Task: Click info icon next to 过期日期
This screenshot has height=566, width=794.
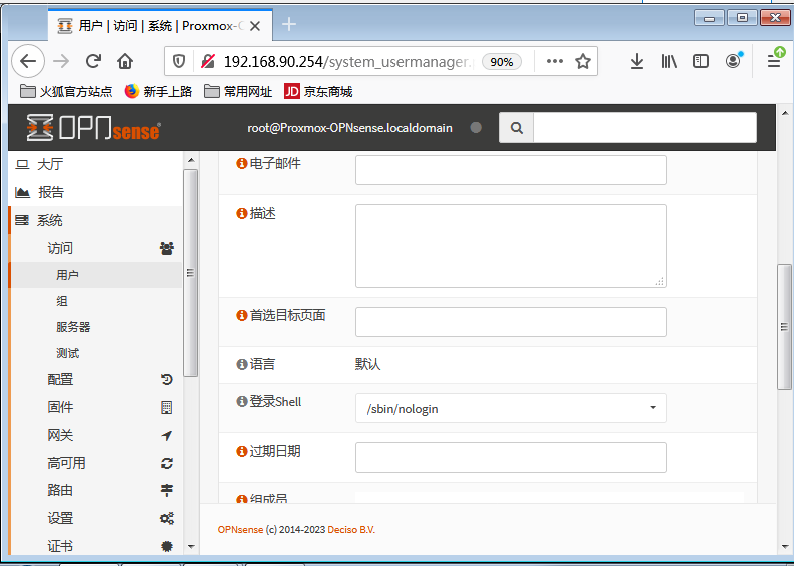Action: point(241,452)
